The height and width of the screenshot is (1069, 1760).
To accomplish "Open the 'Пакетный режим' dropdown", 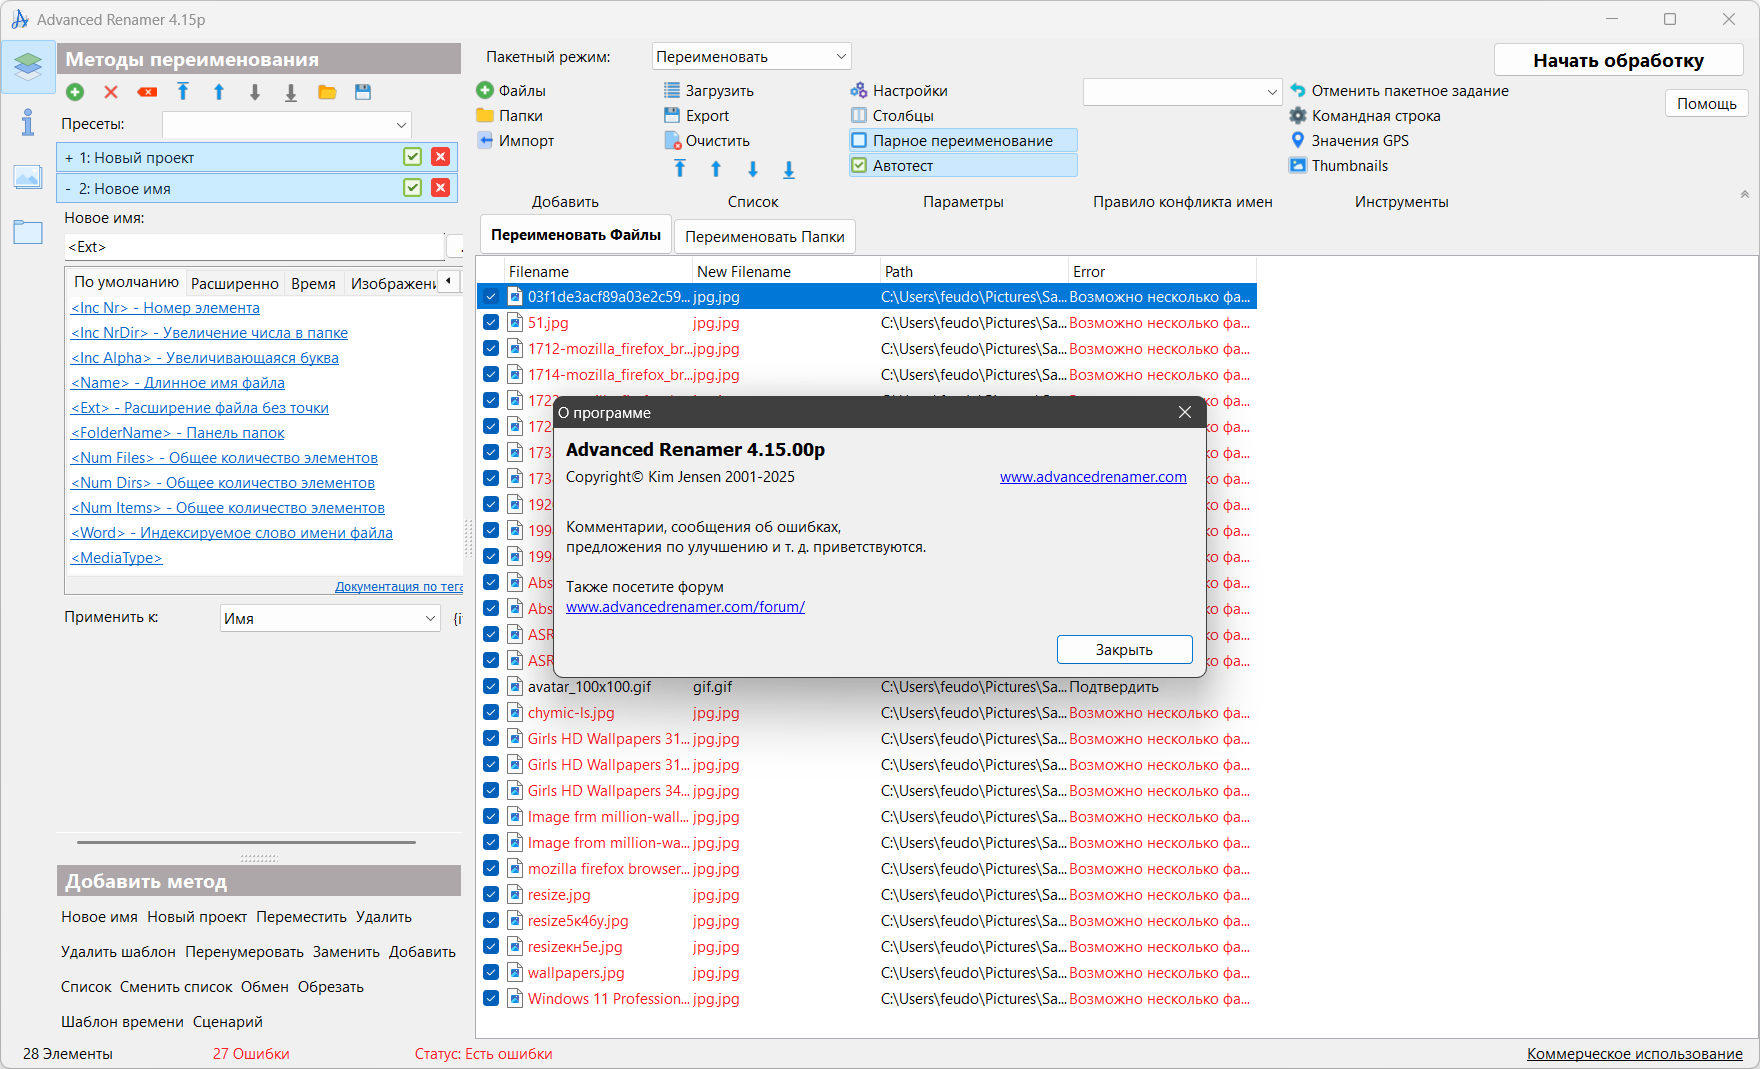I will tap(751, 57).
